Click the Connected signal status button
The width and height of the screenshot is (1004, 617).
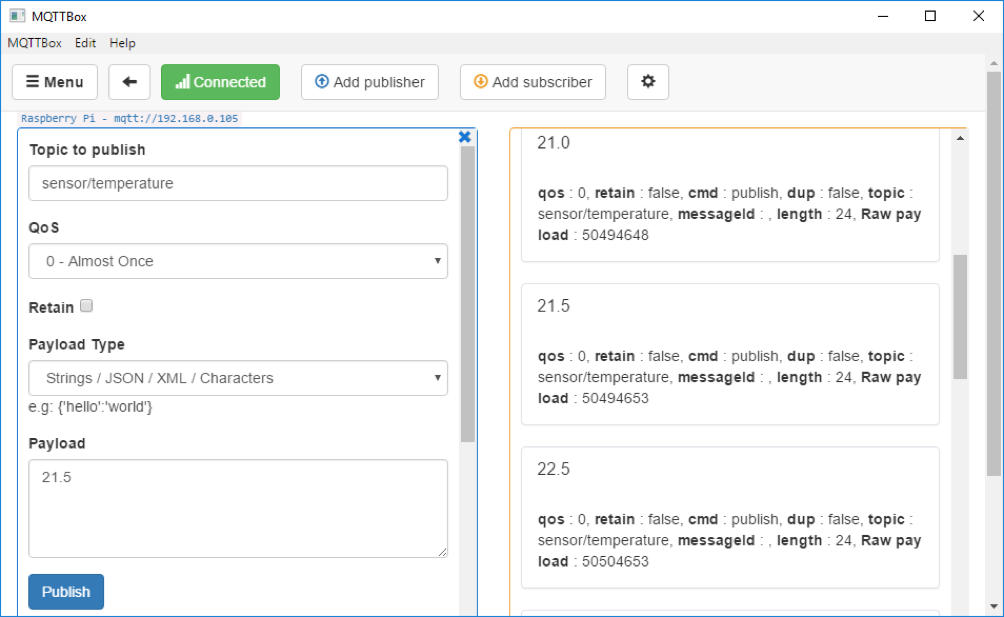[220, 82]
